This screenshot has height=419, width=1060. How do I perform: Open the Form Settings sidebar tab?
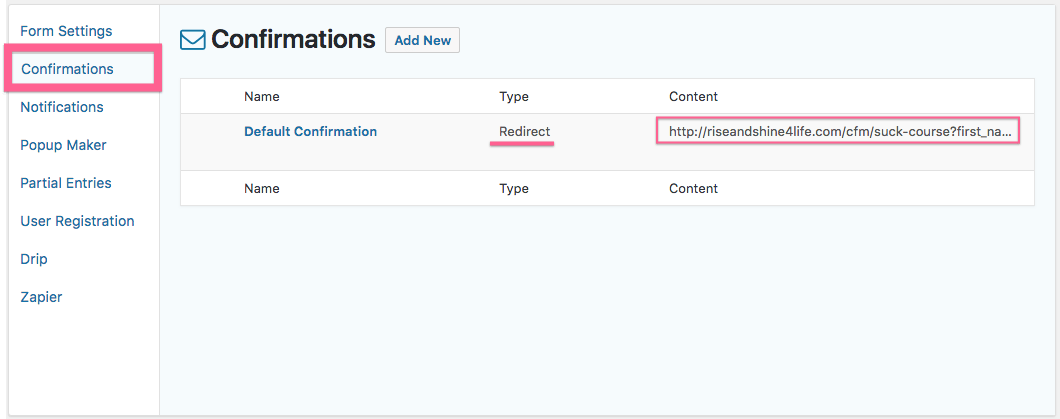point(66,31)
